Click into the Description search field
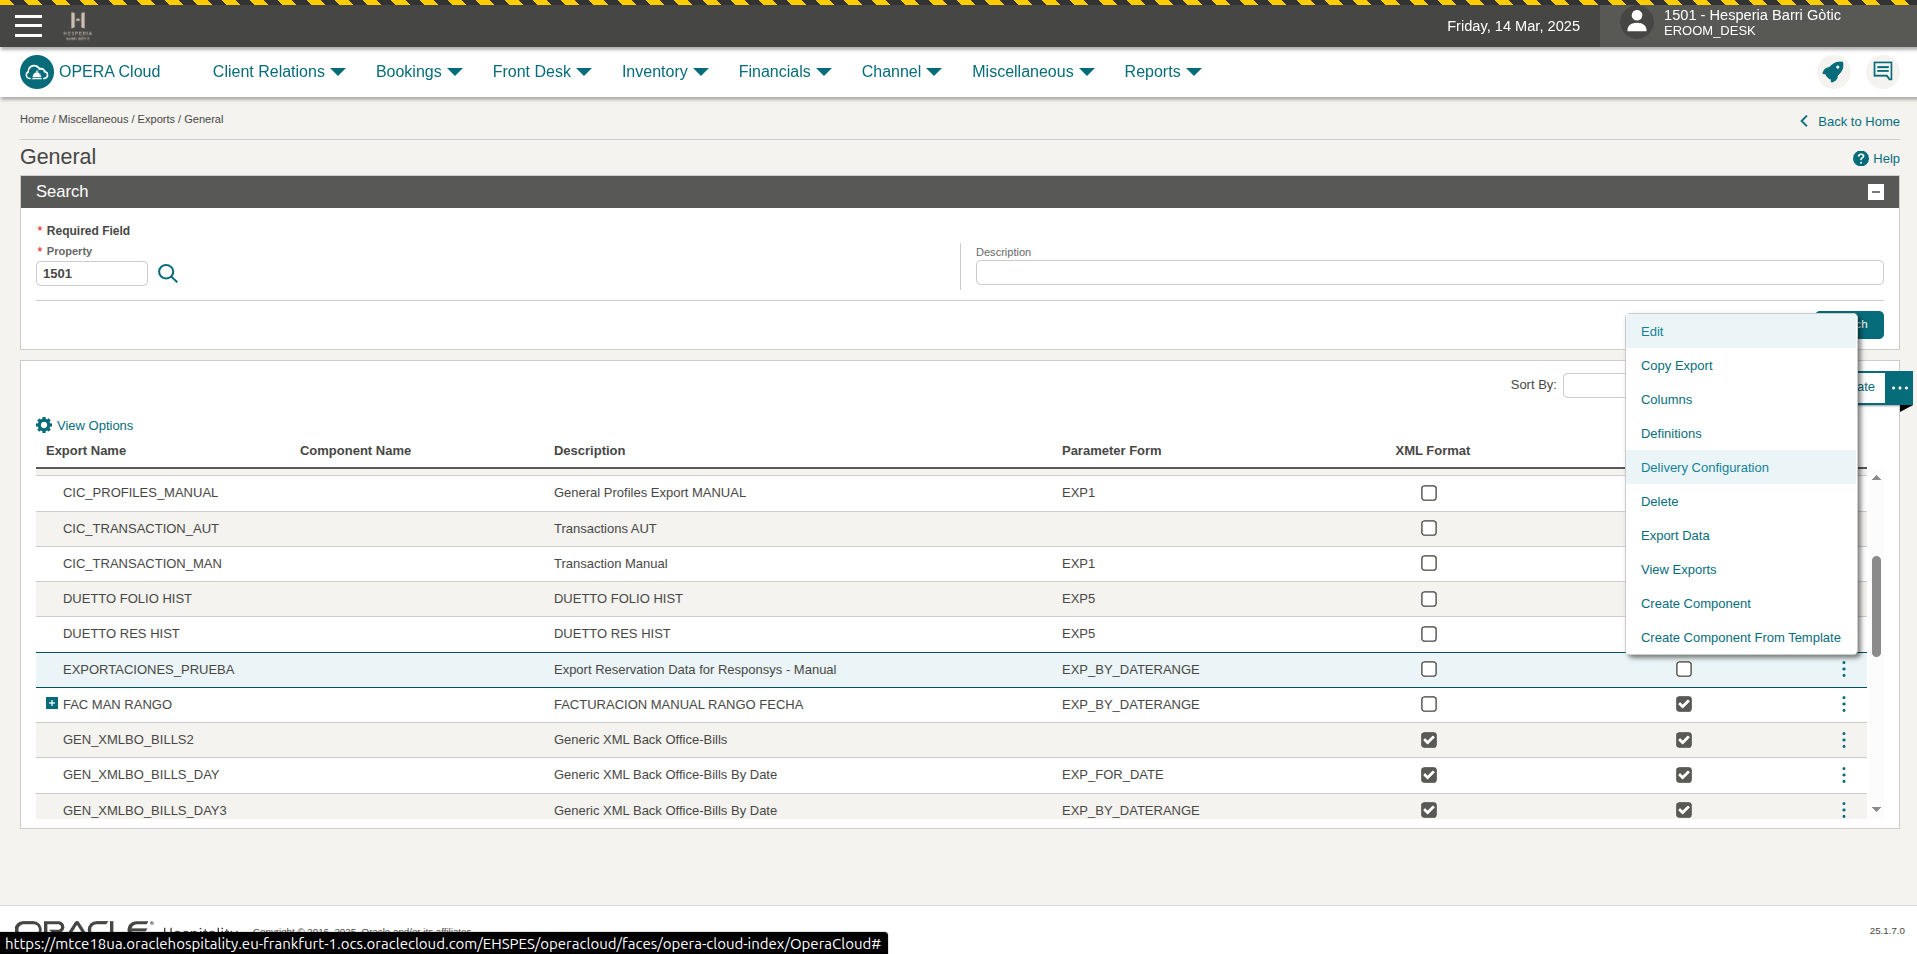Viewport: 1917px width, 954px height. point(1428,273)
